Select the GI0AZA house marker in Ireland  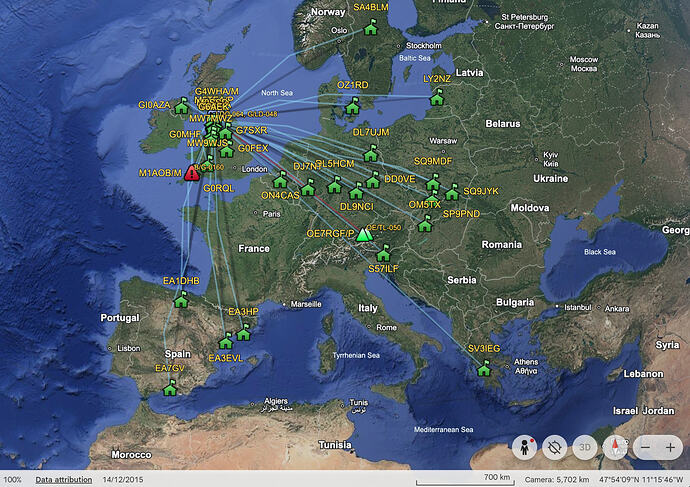pos(182,106)
